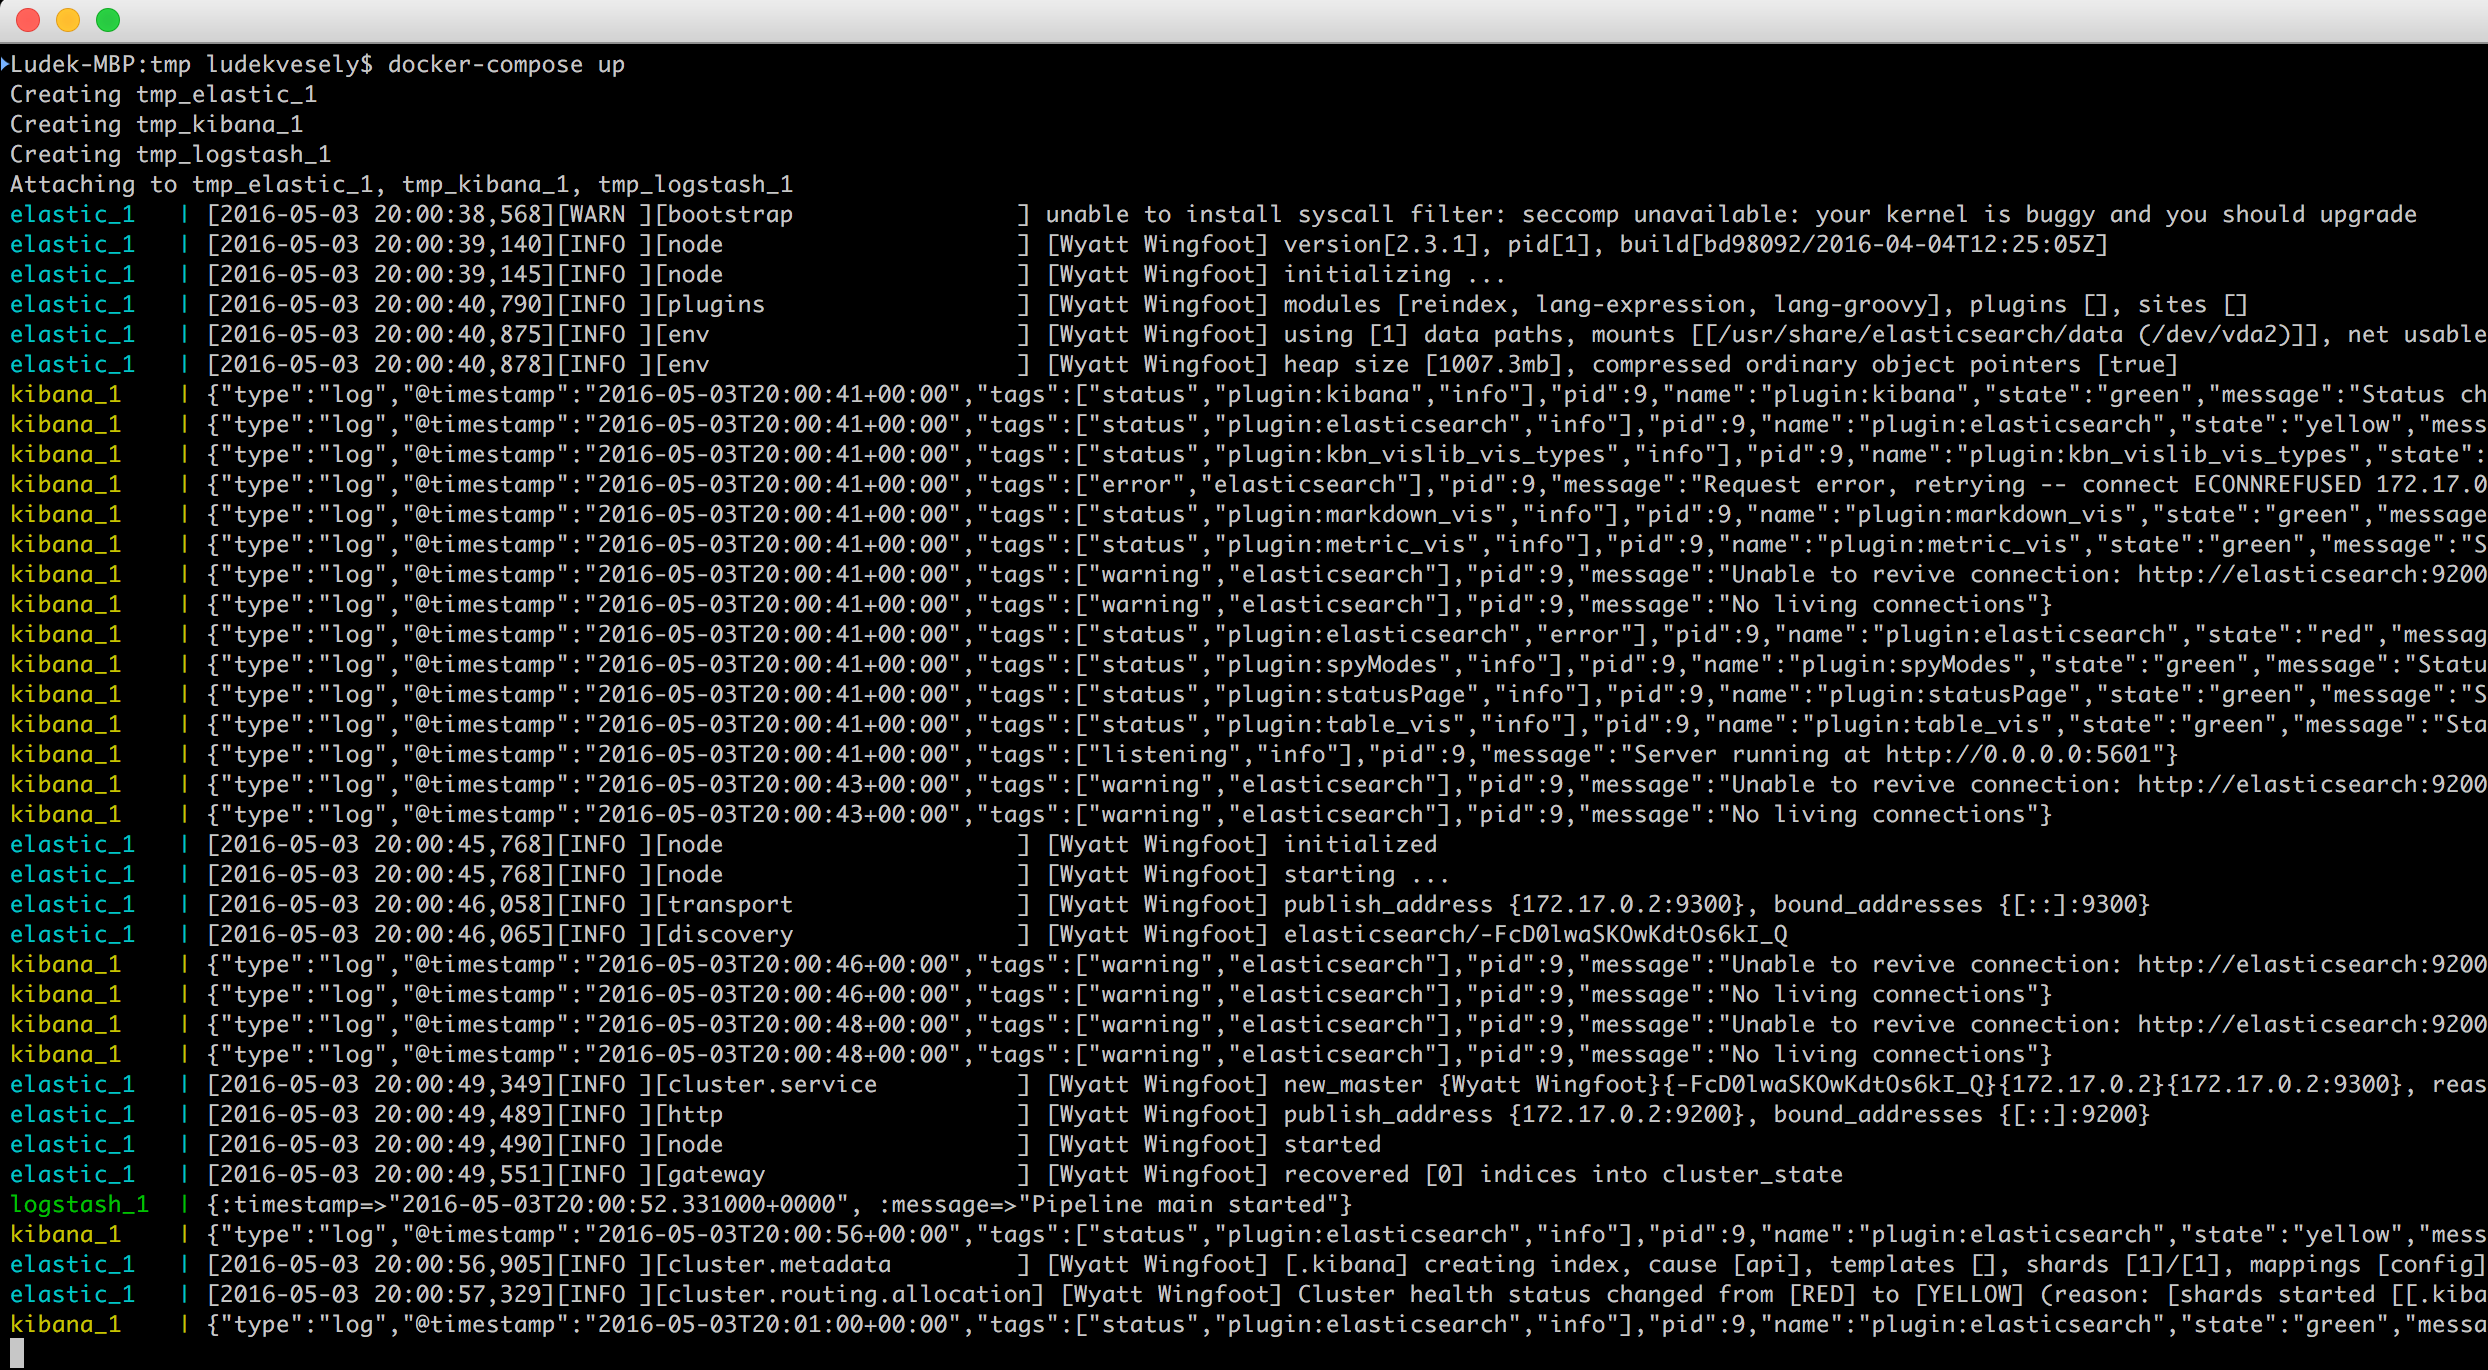Image resolution: width=2488 pixels, height=1370 pixels.
Task: Click 'using [1] data paths' text
Action: click(x=1423, y=335)
